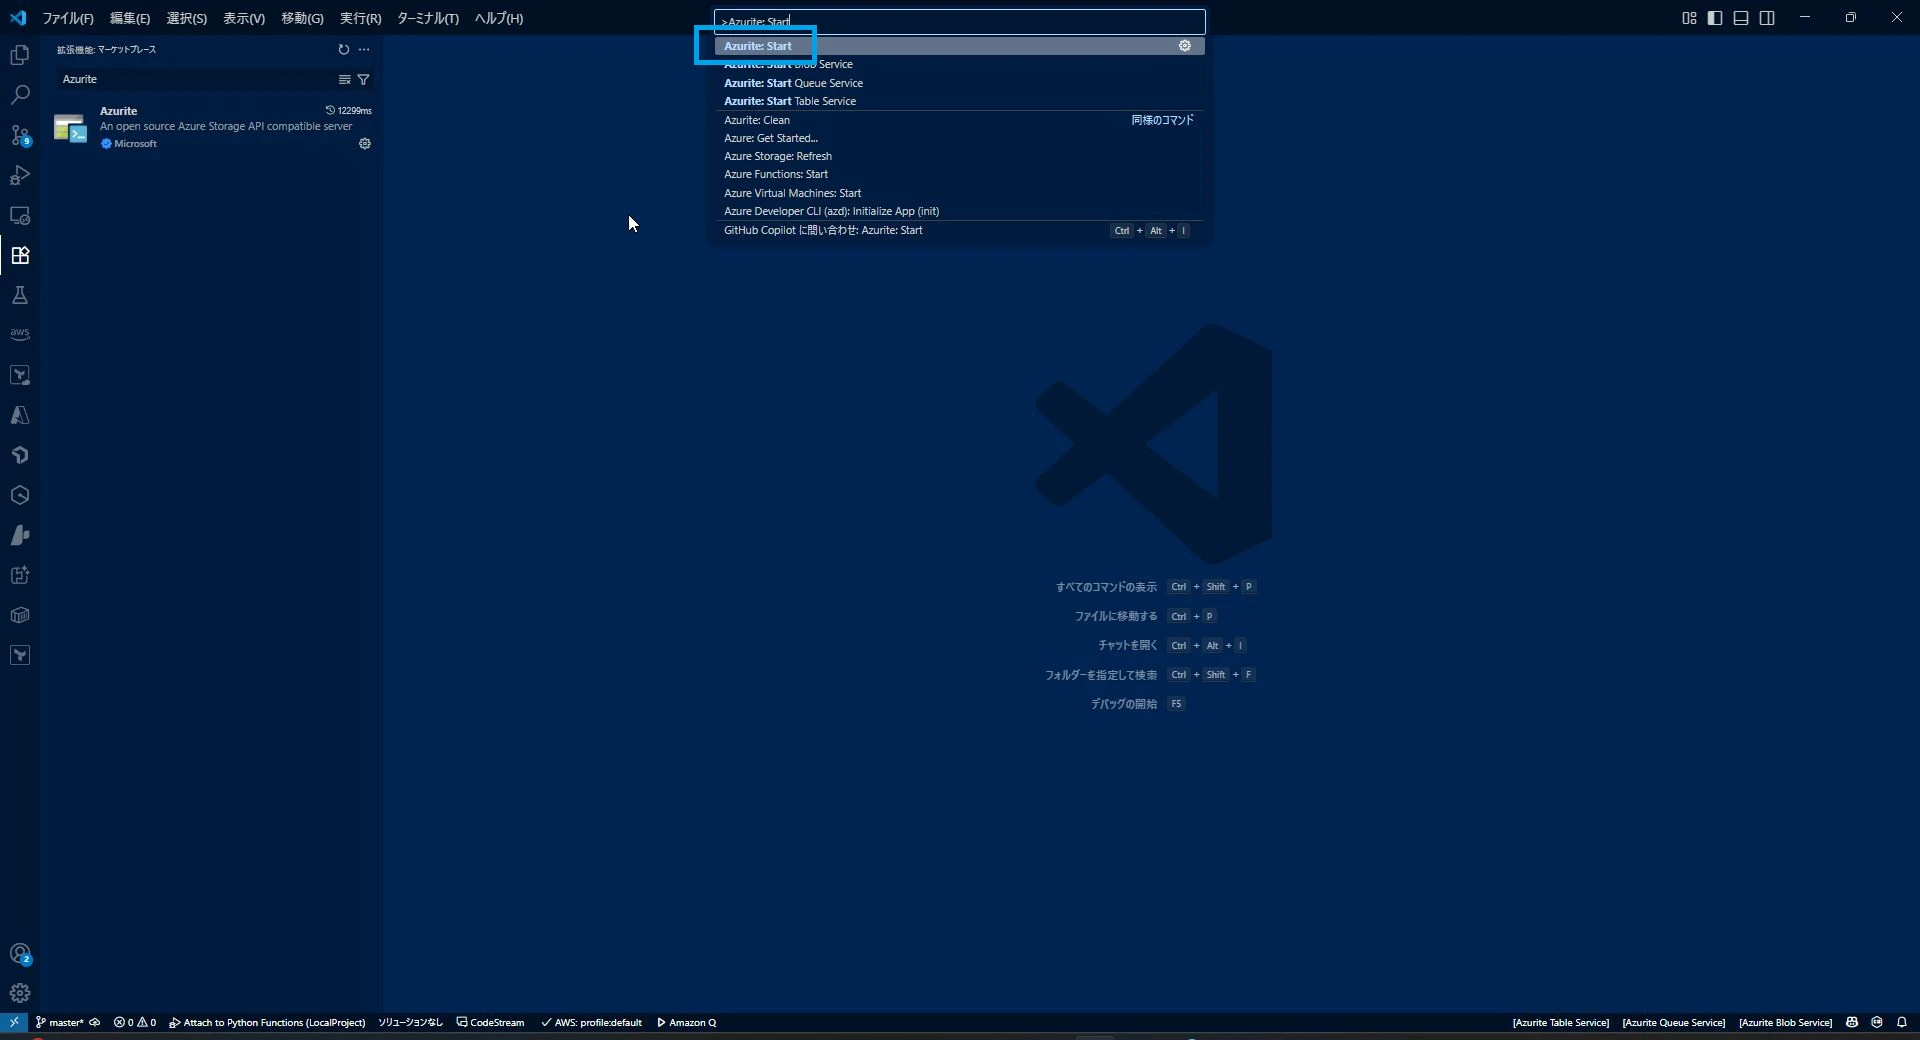The height and width of the screenshot is (1040, 1920).
Task: Open the ターミナル(T) menu
Action: tap(428, 18)
